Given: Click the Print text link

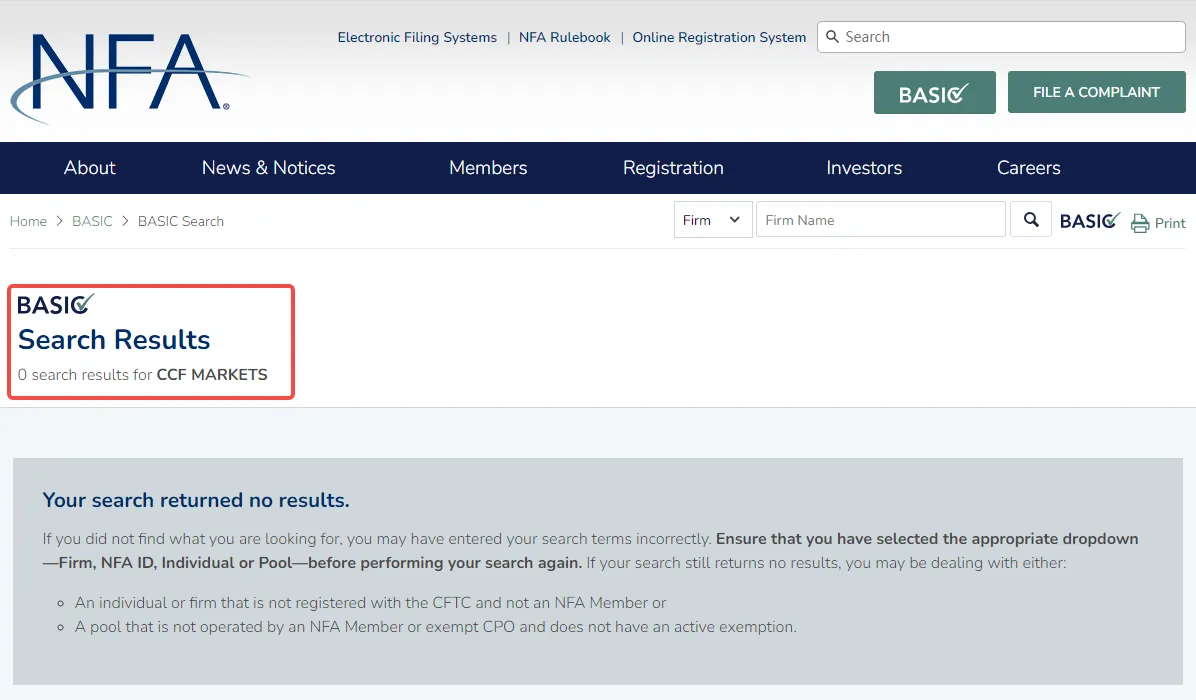Looking at the screenshot, I should [x=1169, y=223].
